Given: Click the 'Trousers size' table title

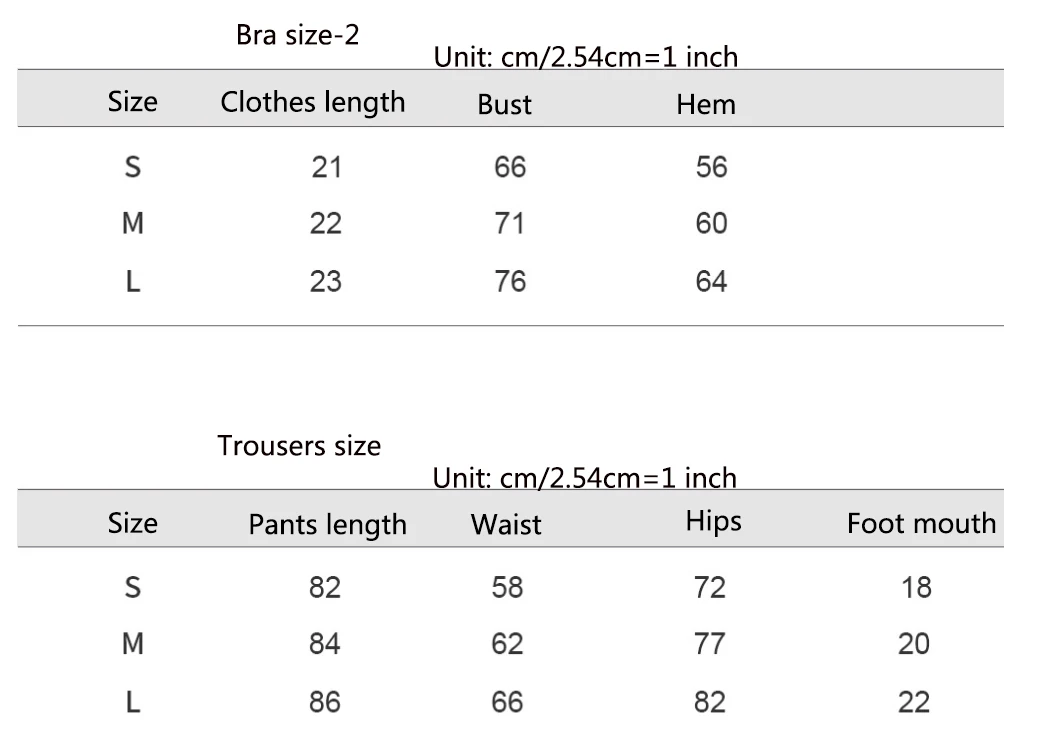Looking at the screenshot, I should pyautogui.click(x=299, y=446).
